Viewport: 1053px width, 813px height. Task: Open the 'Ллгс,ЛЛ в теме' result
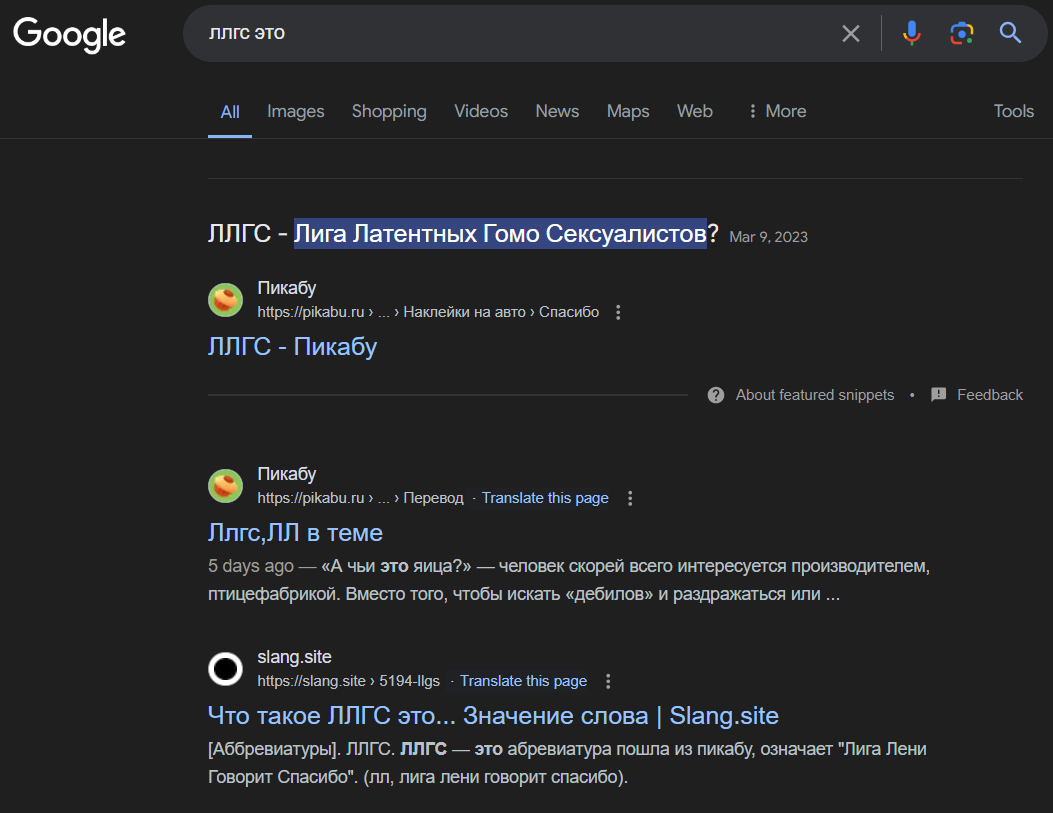[x=295, y=532]
